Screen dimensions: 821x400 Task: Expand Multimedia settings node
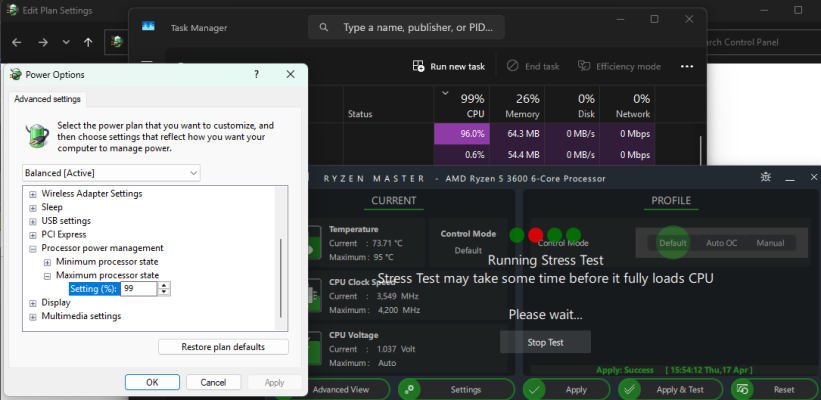tap(33, 317)
